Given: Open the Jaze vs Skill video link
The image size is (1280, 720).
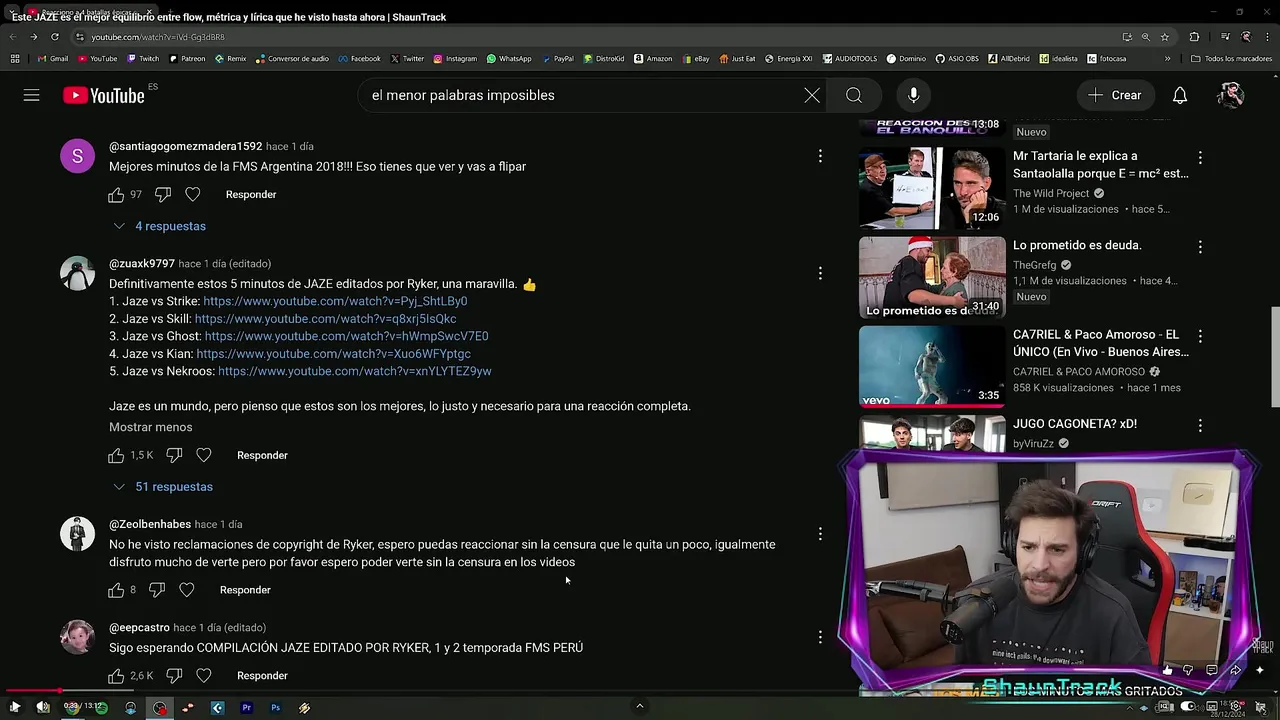Looking at the screenshot, I should [325, 319].
